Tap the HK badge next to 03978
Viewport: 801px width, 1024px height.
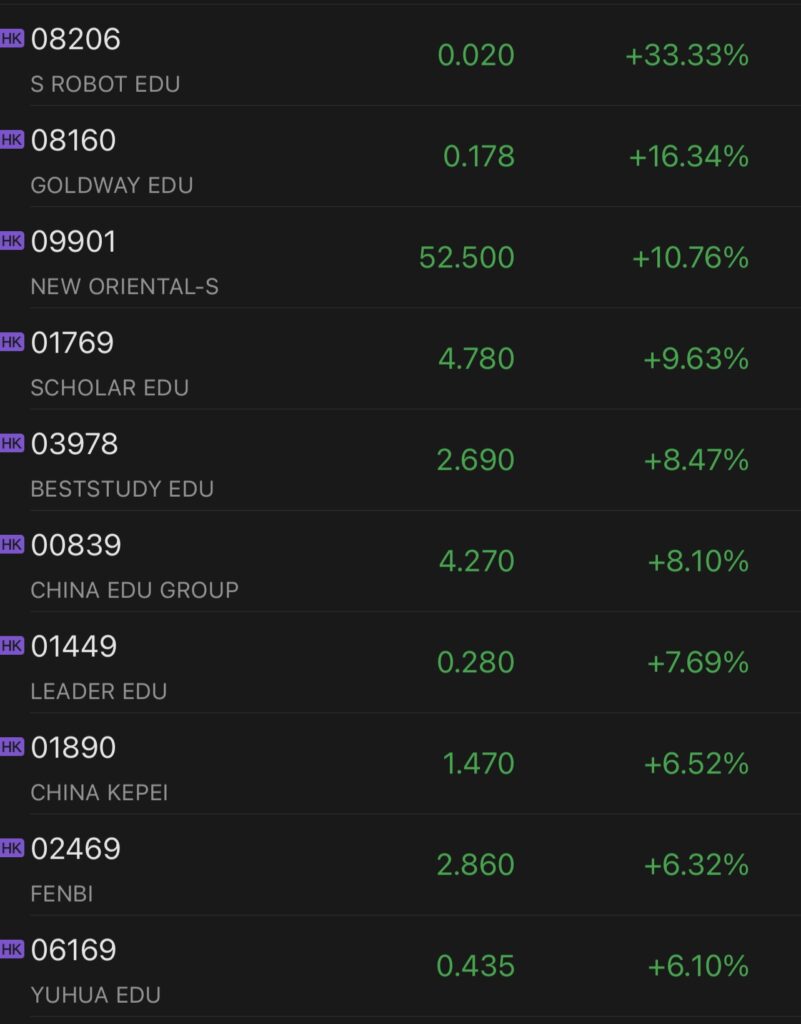[11, 443]
